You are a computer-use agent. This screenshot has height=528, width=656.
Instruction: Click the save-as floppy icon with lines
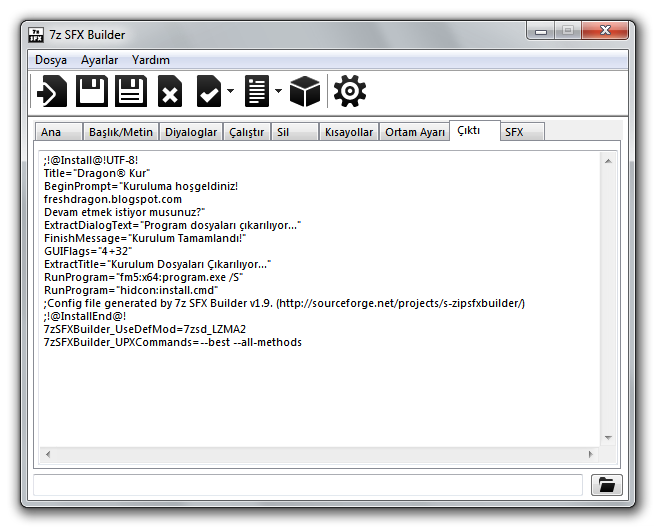coord(131,91)
